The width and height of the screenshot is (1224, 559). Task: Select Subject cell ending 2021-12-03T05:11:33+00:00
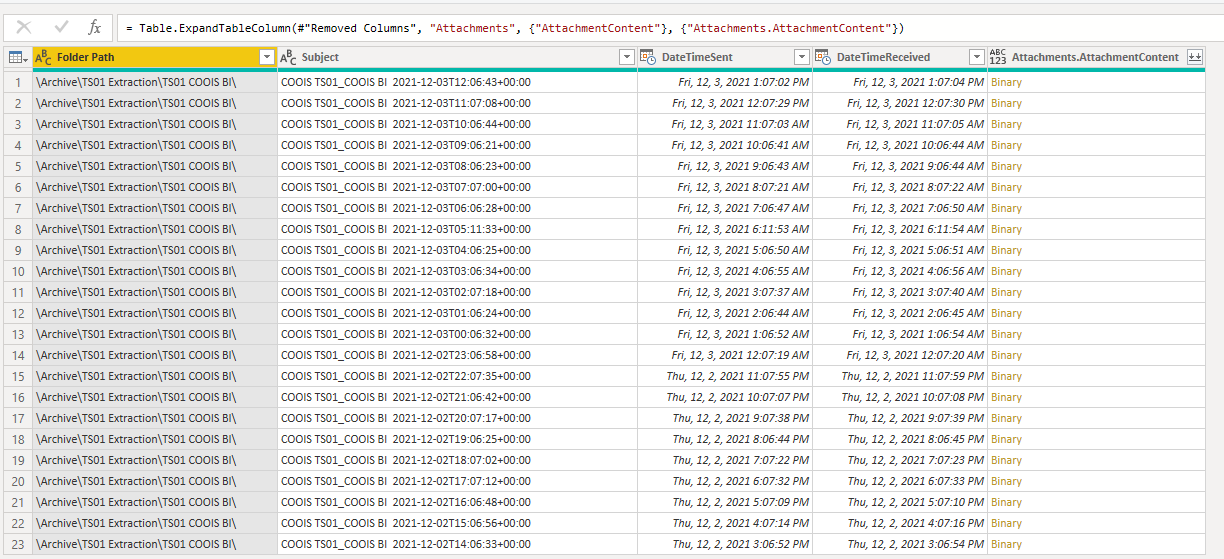tap(458, 230)
